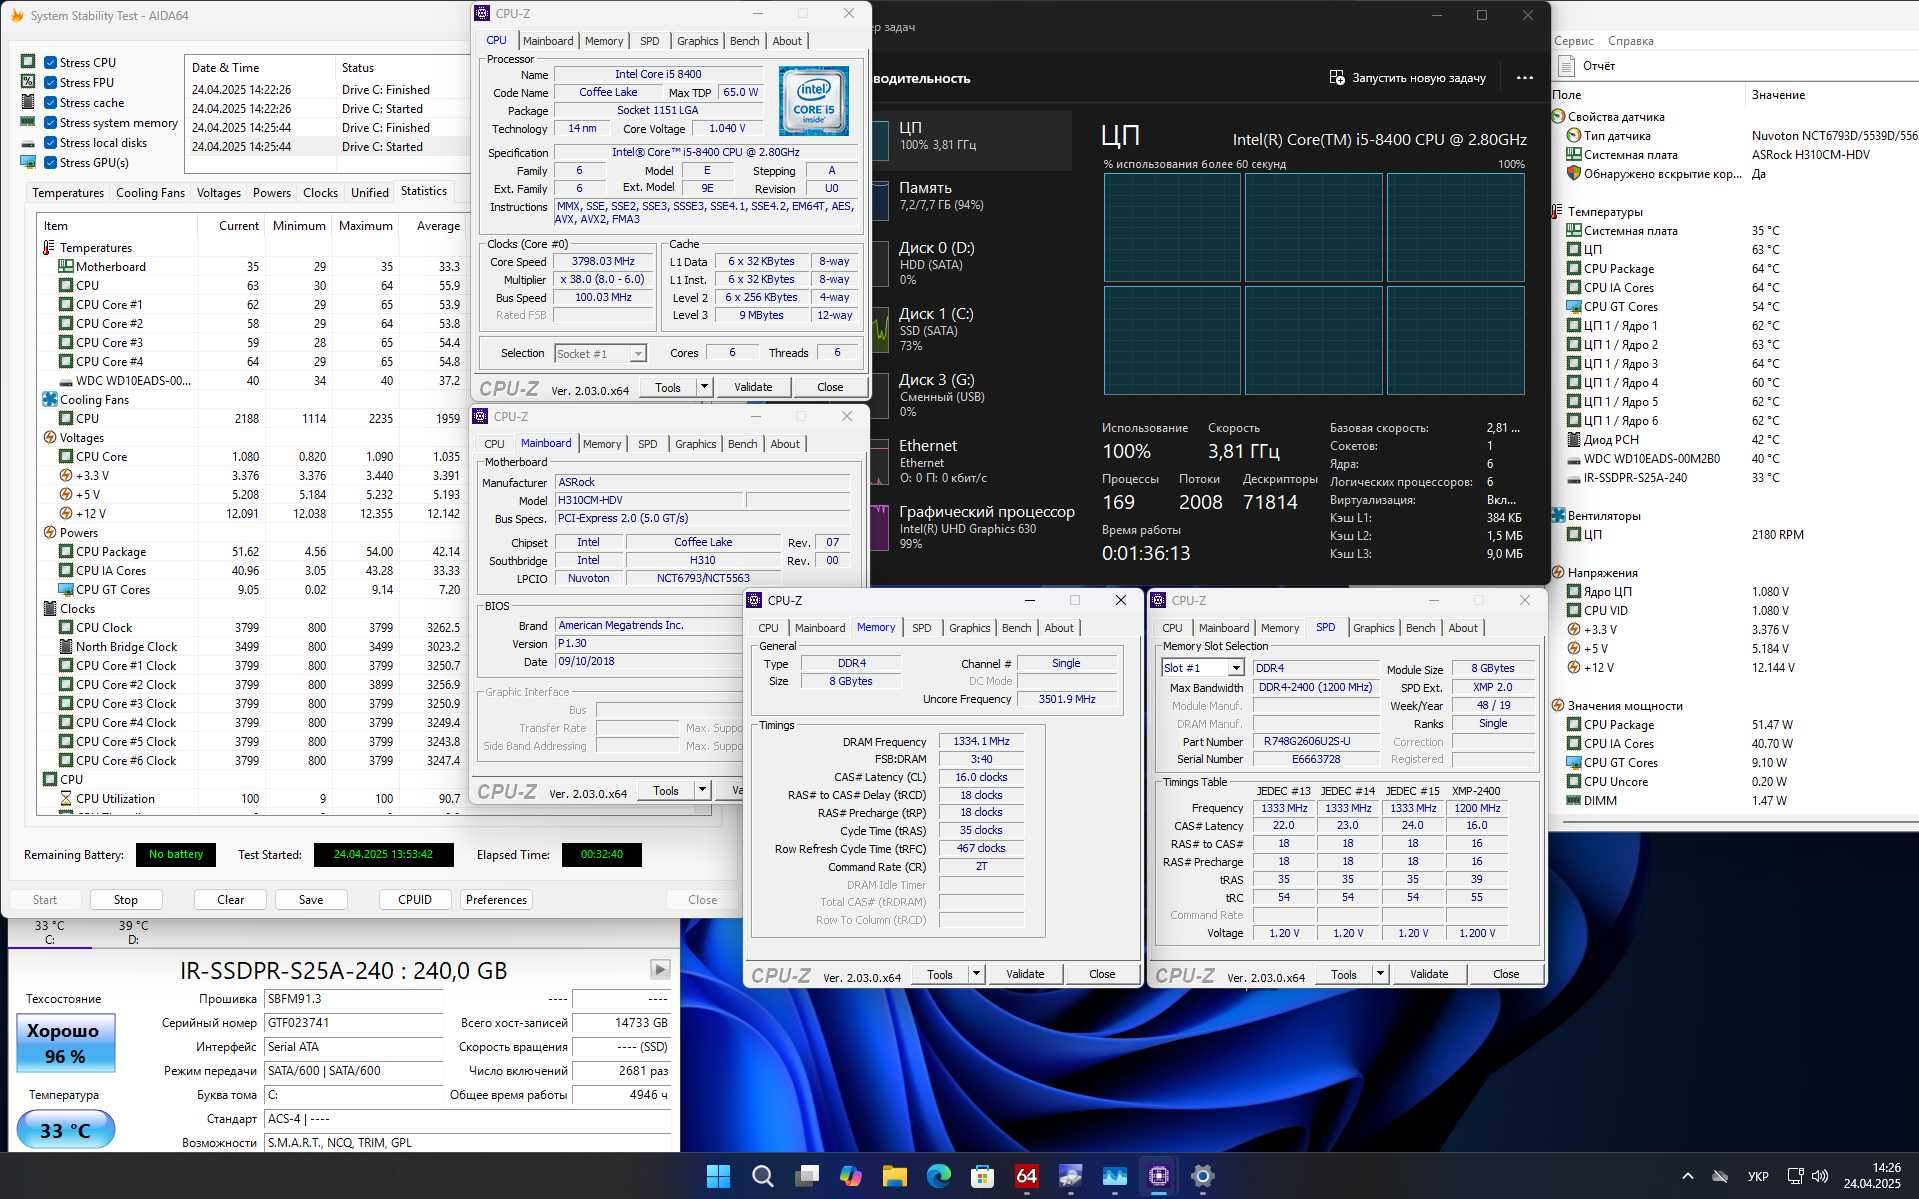Select Диск 1 (C:) performance item

pos(970,329)
